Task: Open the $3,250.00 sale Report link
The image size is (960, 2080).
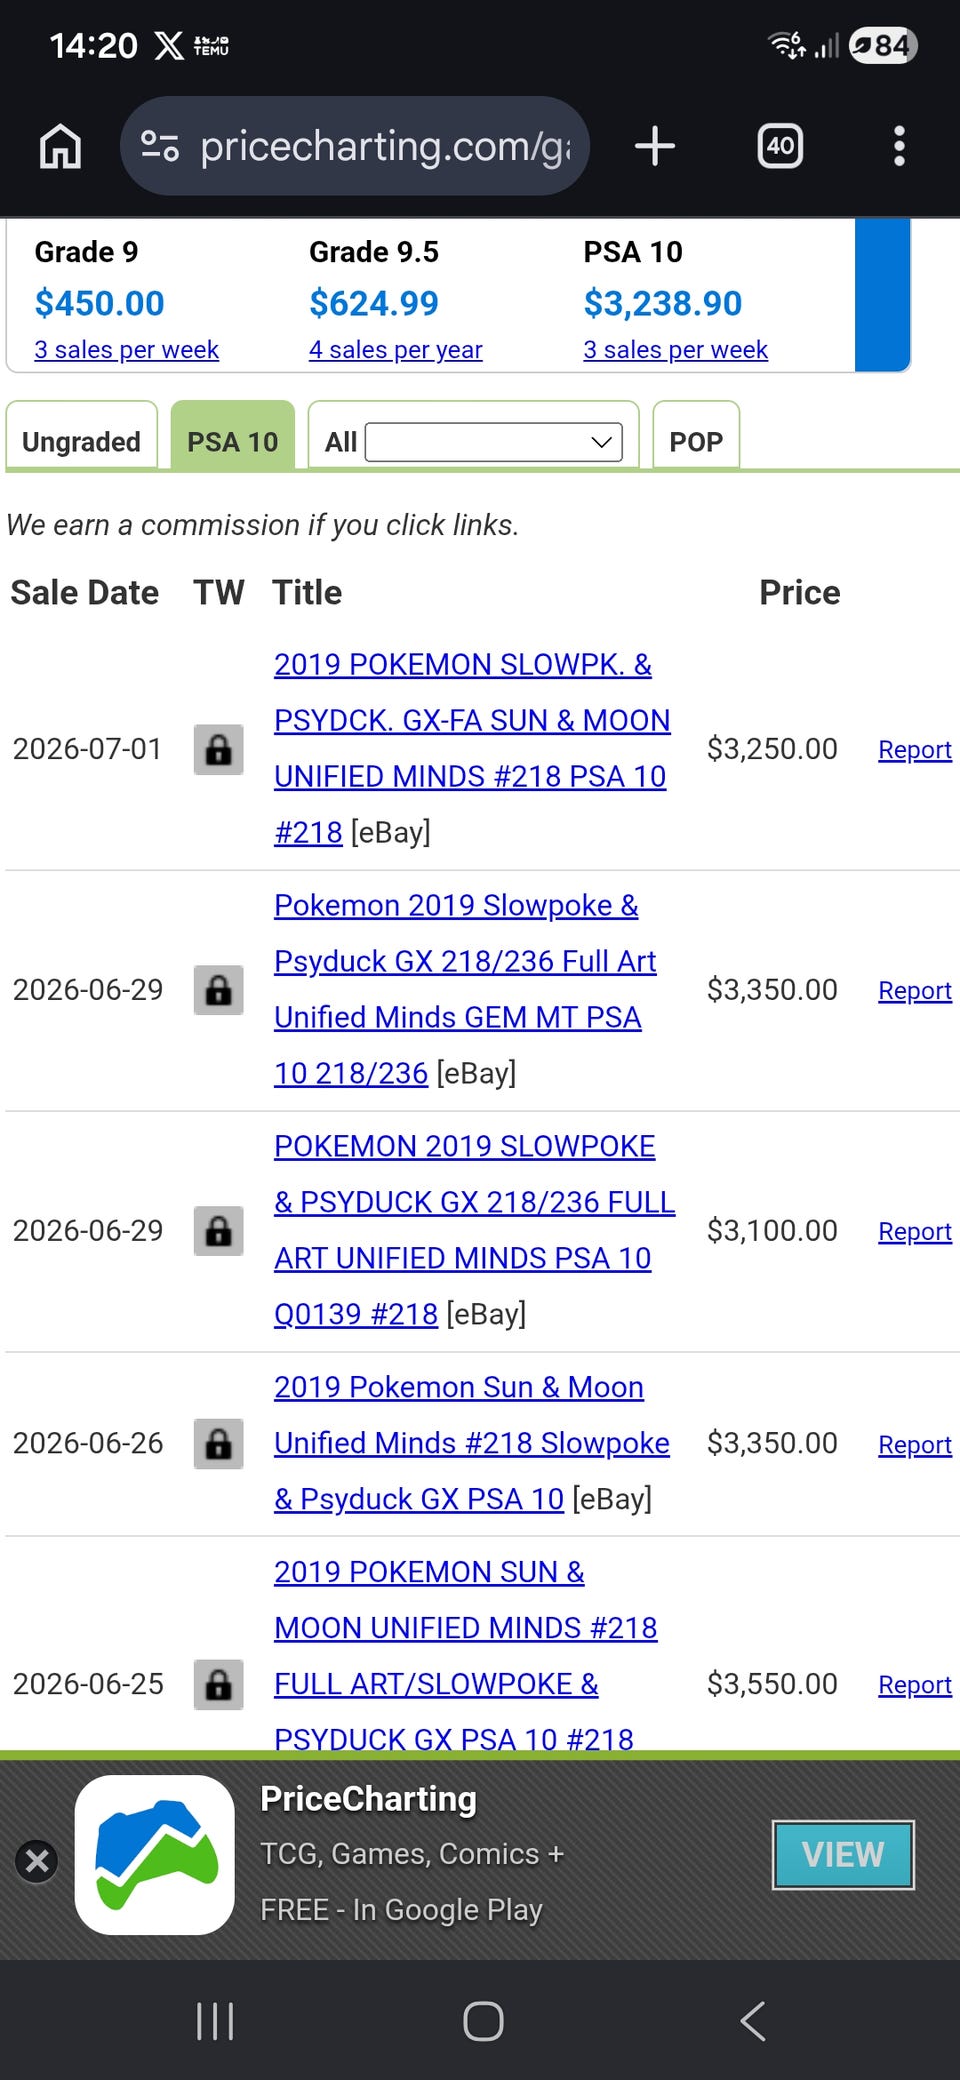Action: [x=914, y=750]
